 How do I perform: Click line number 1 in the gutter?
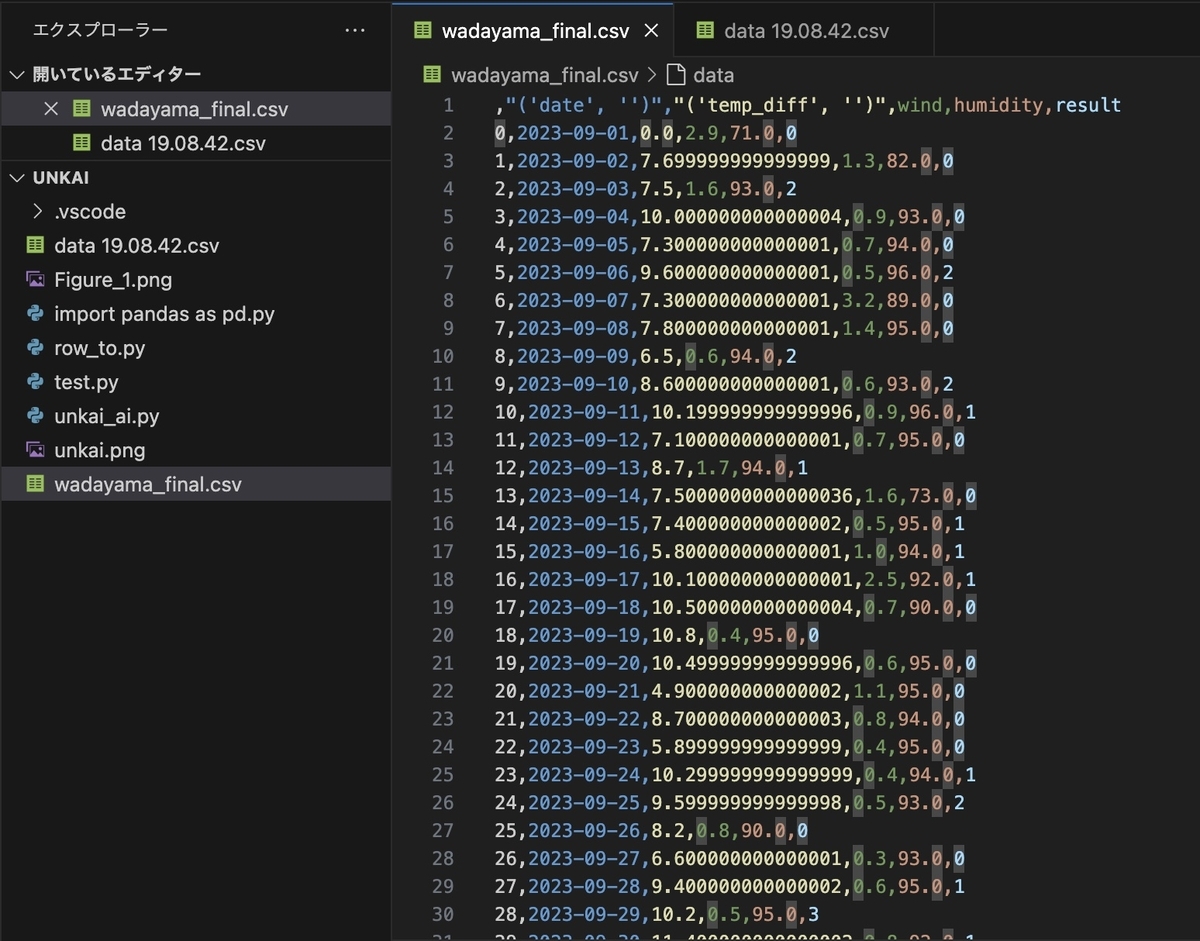pos(448,105)
